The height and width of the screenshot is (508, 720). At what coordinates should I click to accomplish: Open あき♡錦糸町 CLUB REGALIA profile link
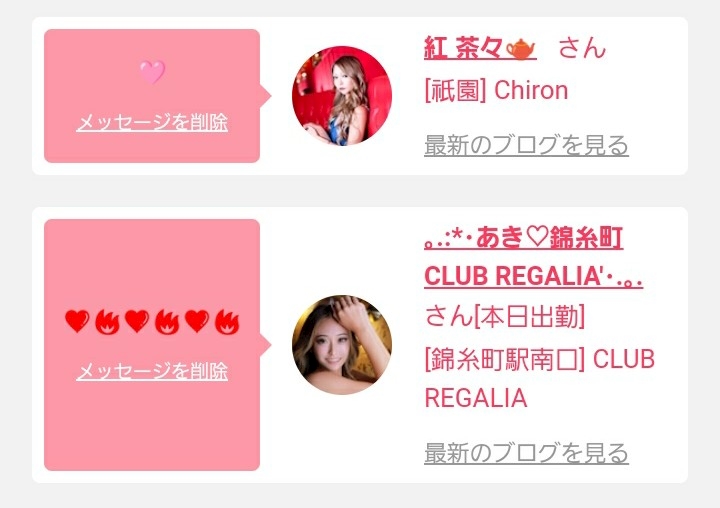533,257
